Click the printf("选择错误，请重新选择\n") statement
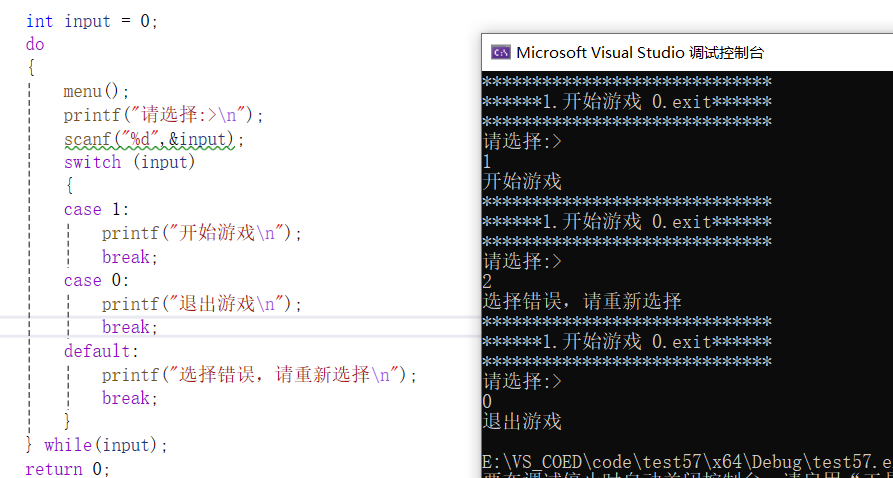 259,375
